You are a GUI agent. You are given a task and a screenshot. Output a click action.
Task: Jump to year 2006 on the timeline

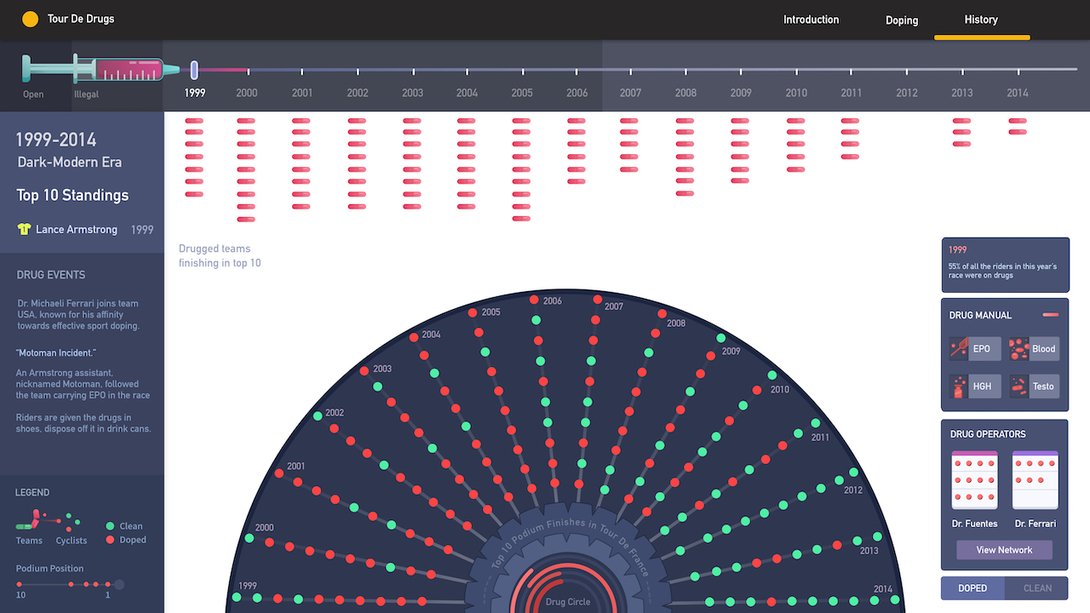click(x=576, y=92)
